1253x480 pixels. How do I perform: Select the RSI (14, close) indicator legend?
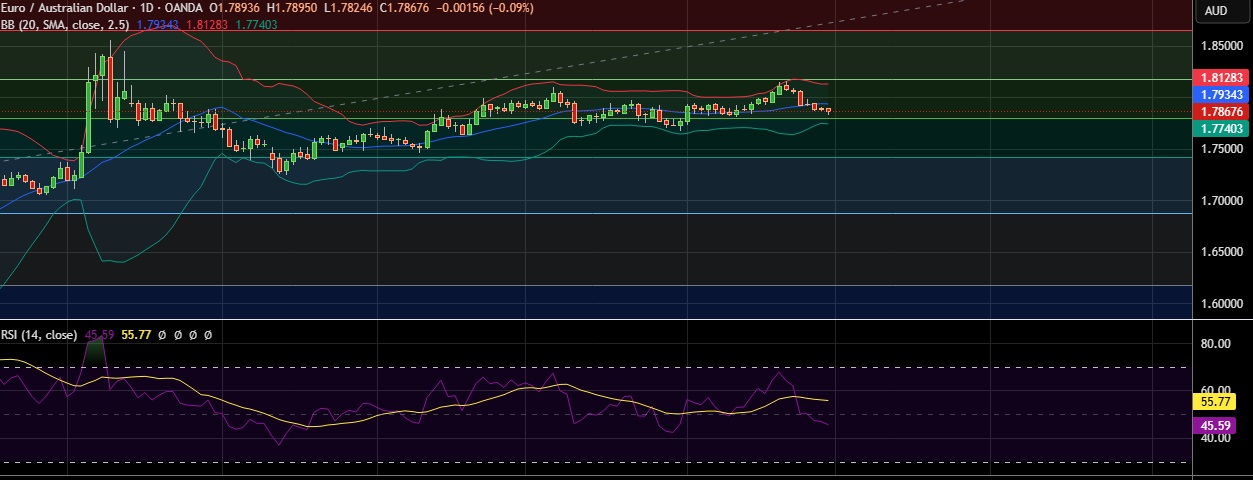point(40,335)
